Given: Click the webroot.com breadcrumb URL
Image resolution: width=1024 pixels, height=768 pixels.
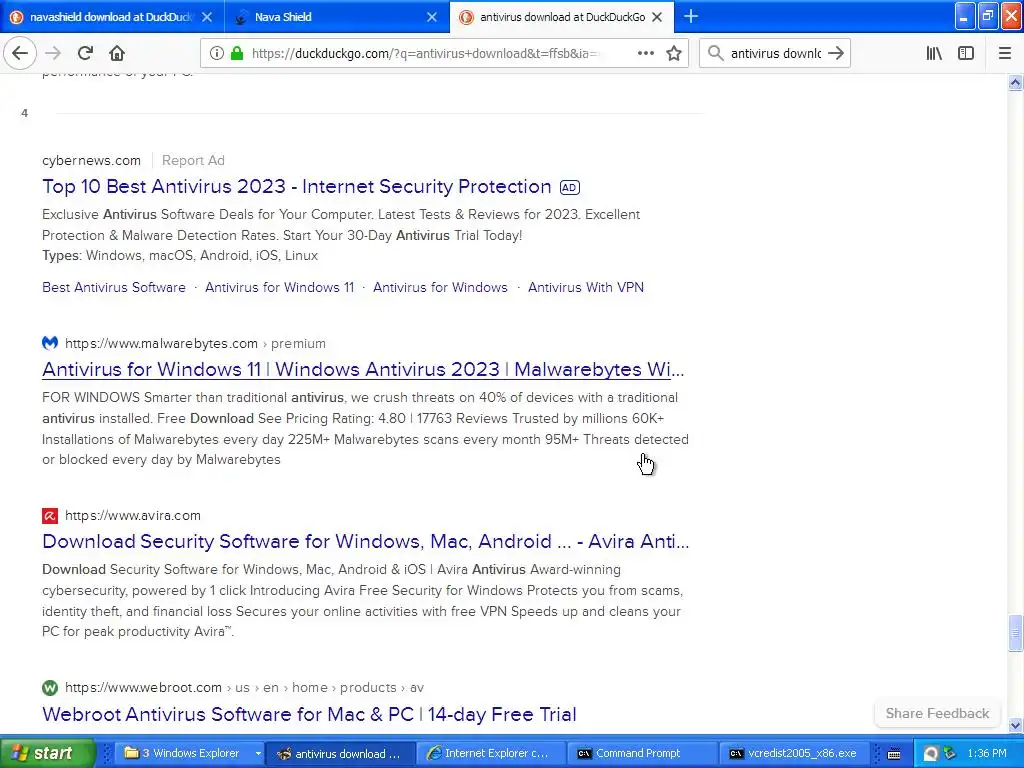Looking at the screenshot, I should (244, 688).
